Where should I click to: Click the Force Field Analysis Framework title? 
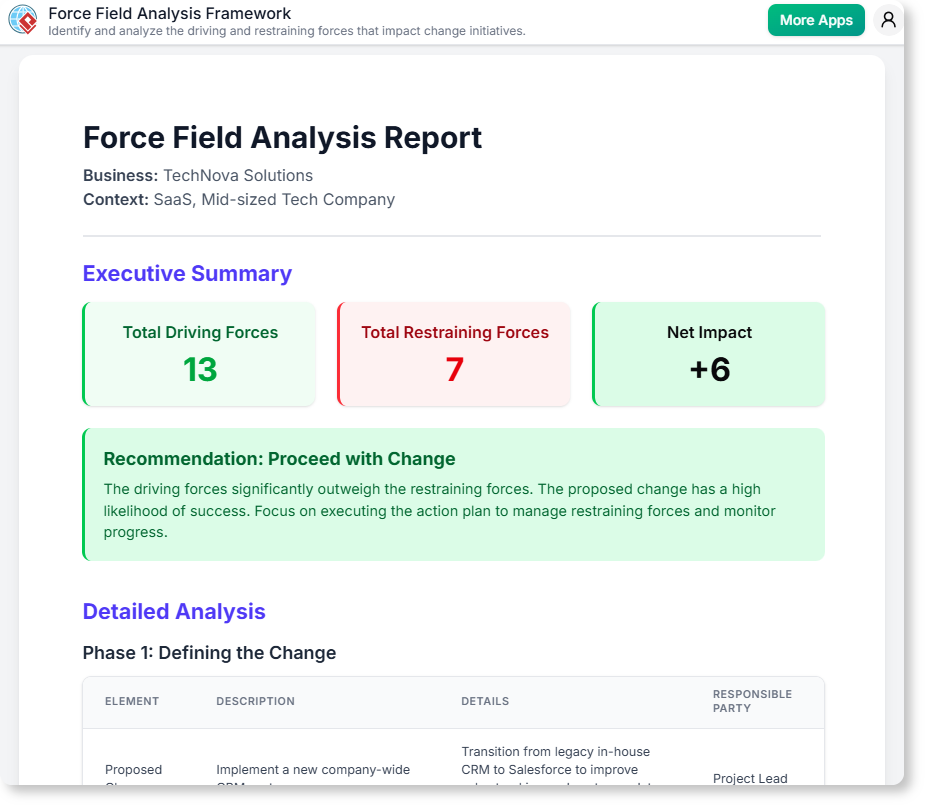170,13
